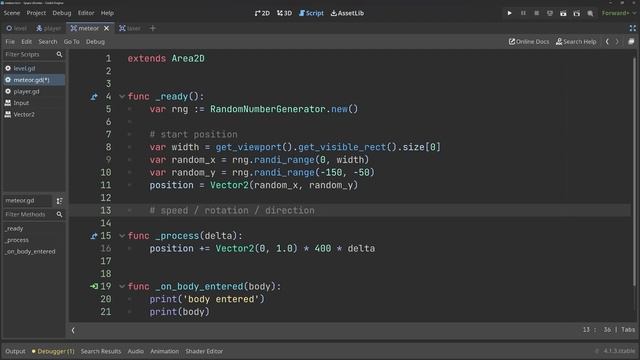Toggle distraction-free mode icon
The image size is (640, 360).
(632, 28)
